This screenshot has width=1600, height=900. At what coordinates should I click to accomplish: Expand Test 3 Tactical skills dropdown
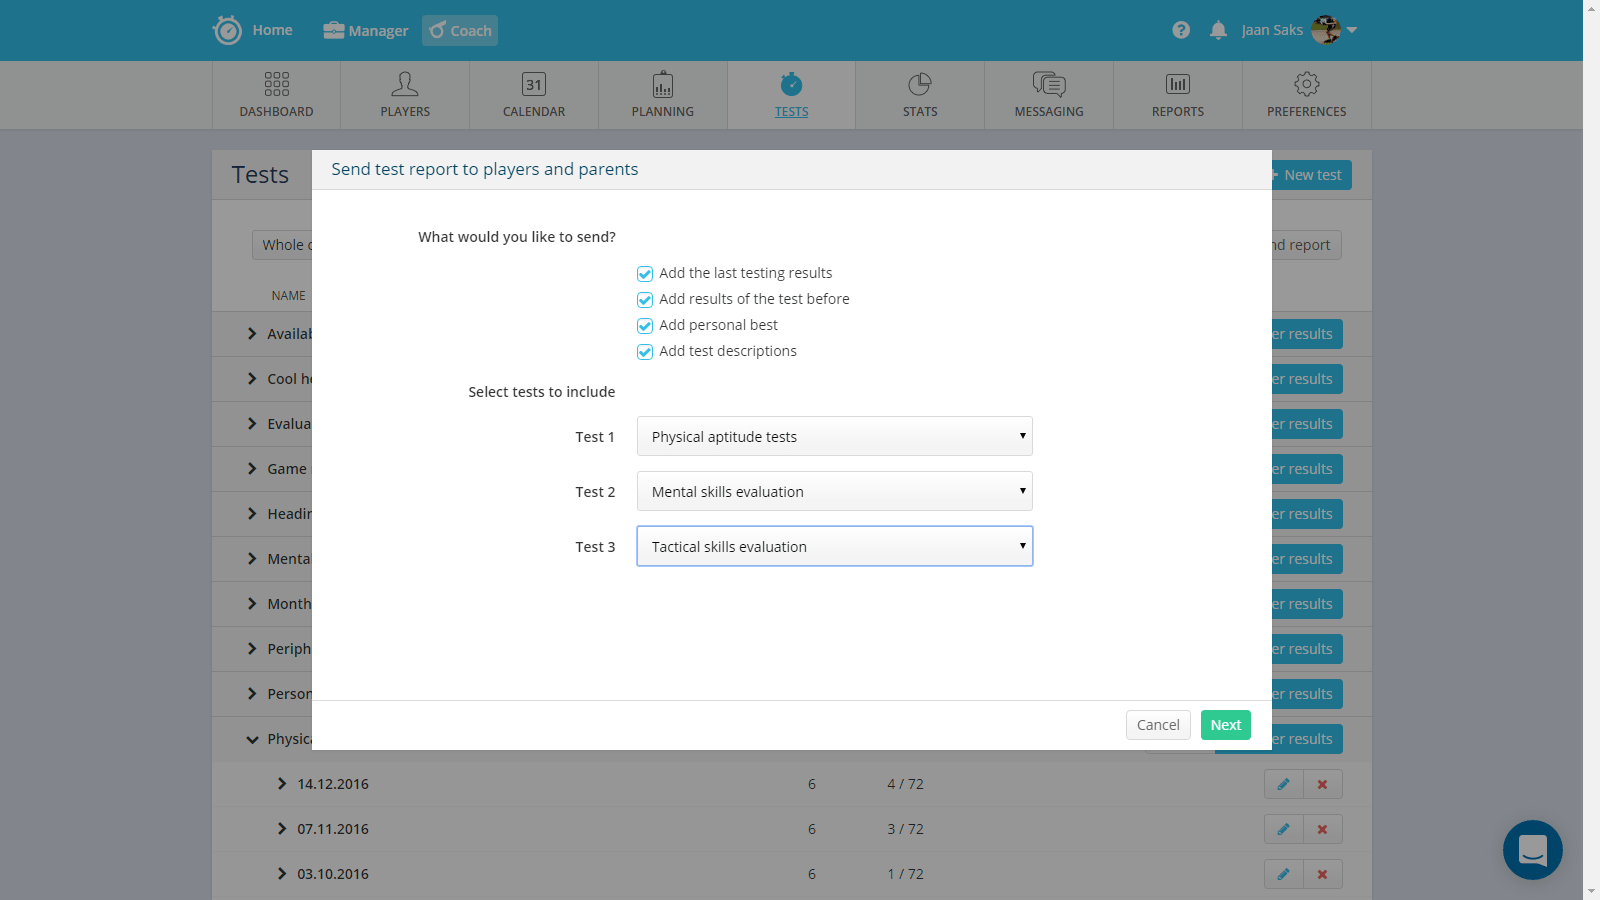click(834, 547)
